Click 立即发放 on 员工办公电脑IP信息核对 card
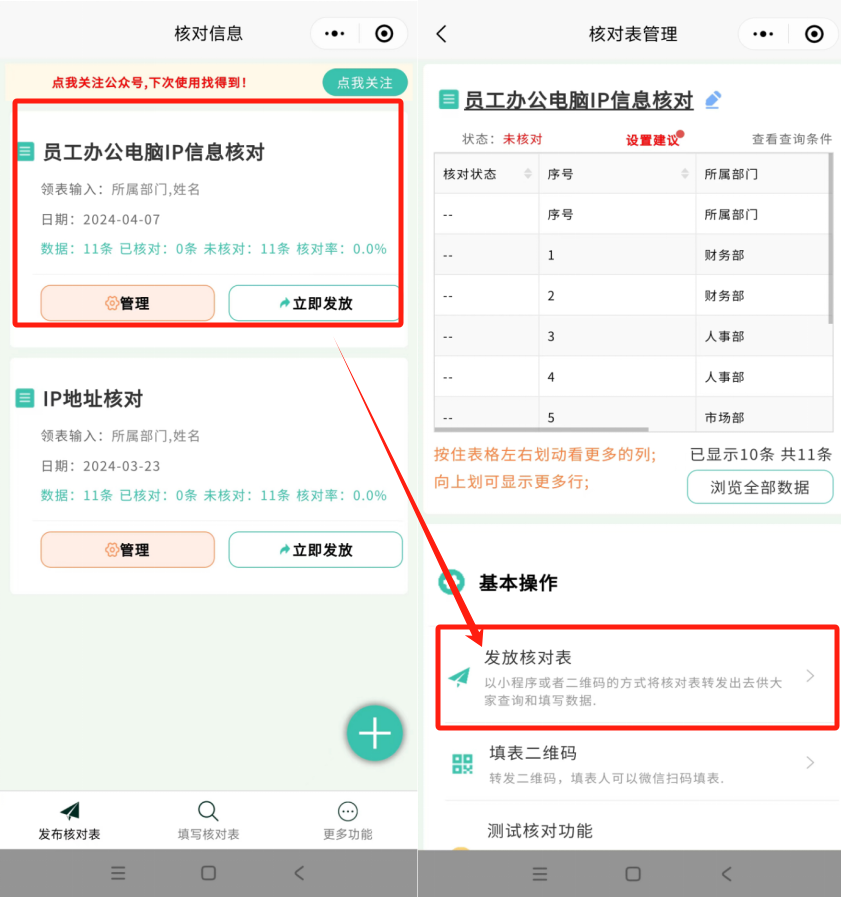 (315, 303)
